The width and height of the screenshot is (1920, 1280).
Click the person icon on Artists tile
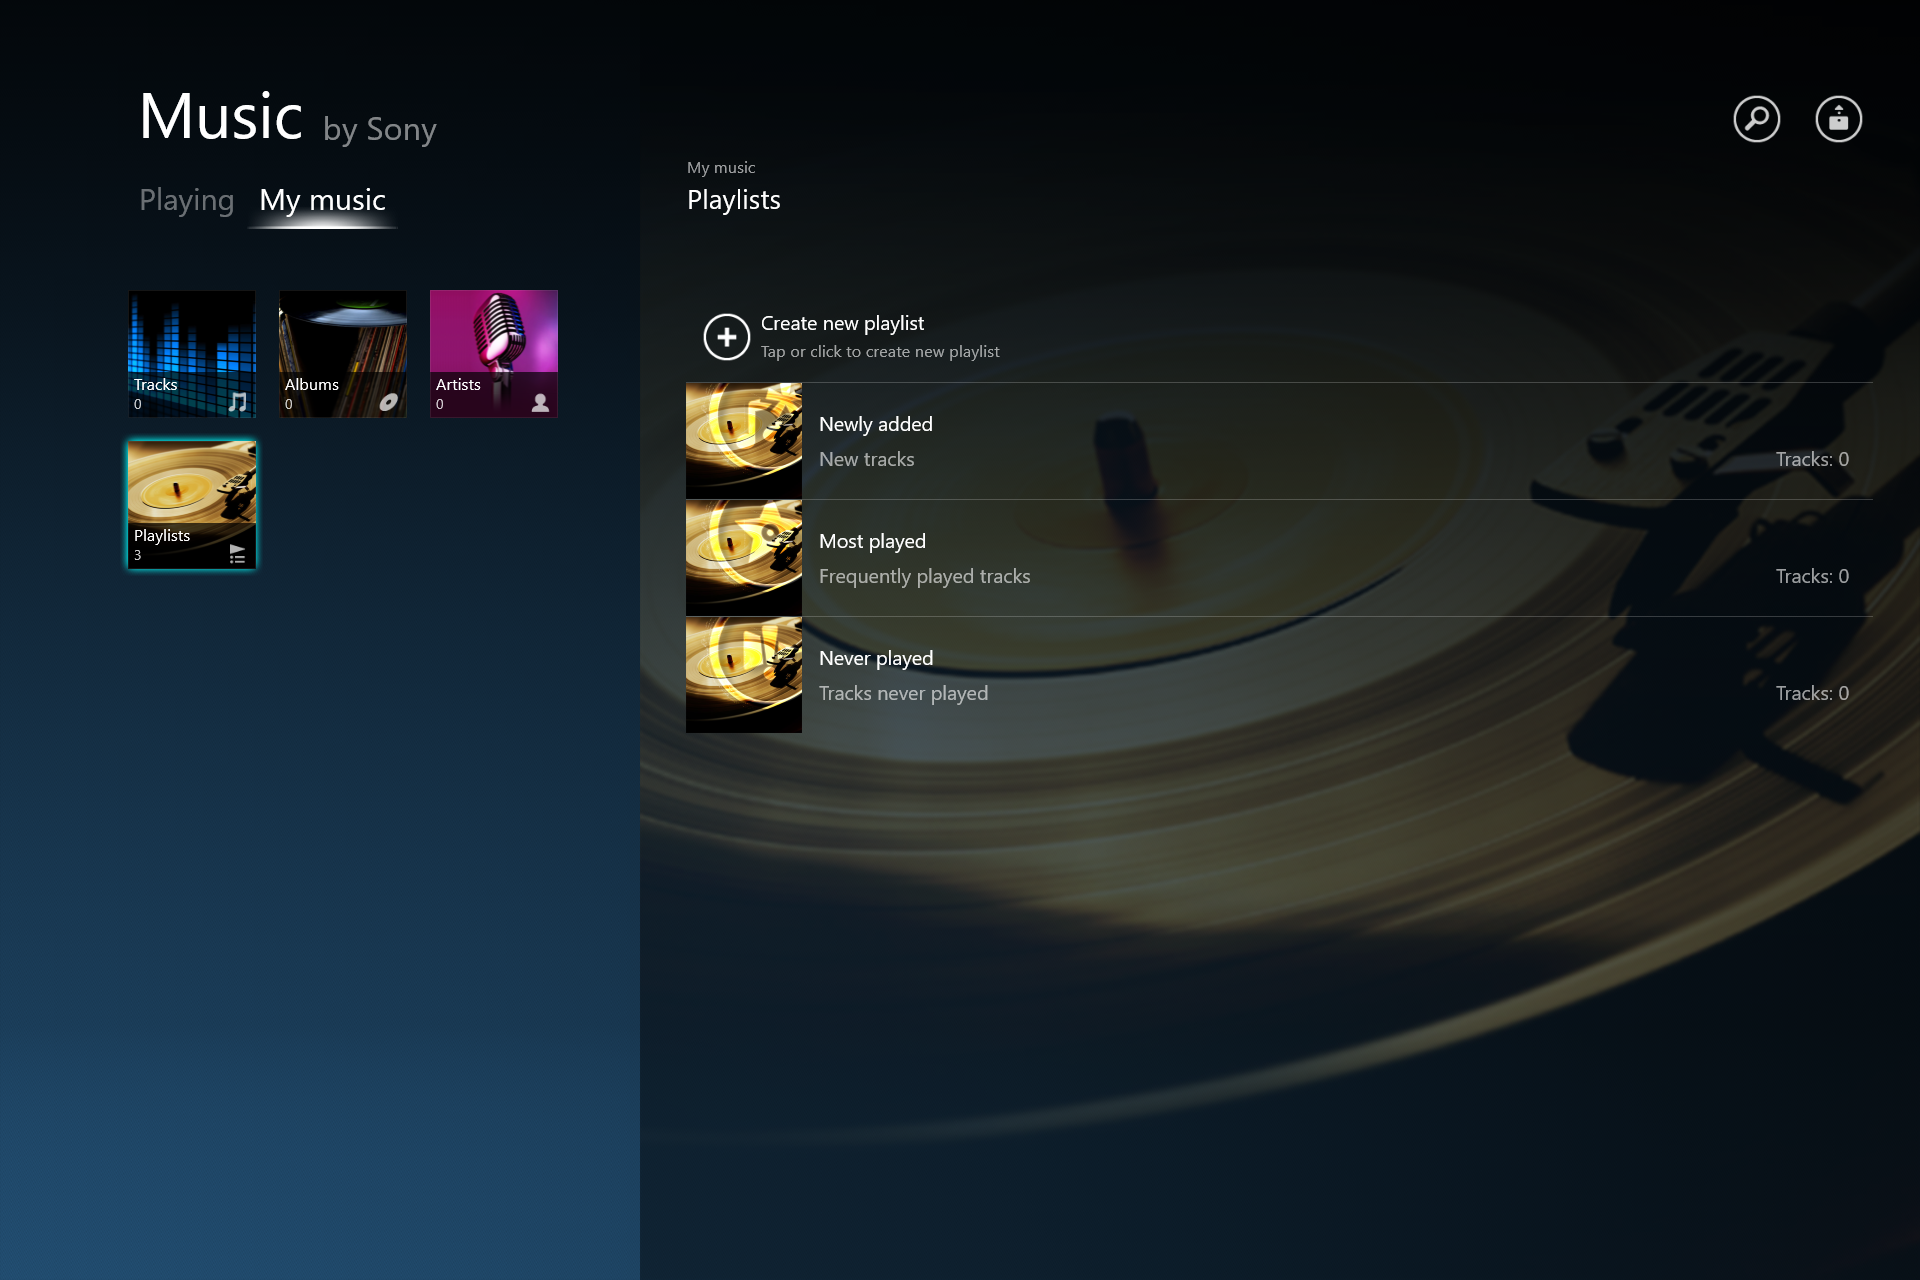pos(540,402)
